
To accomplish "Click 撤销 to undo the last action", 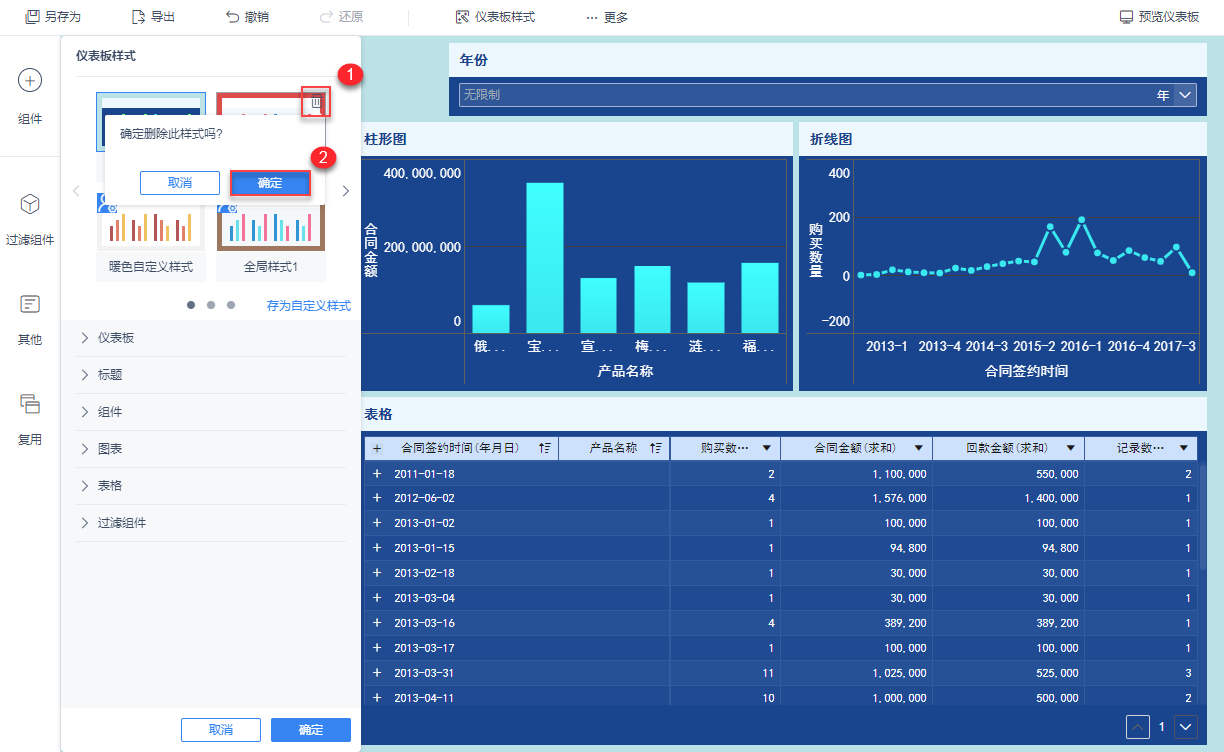I will pyautogui.click(x=247, y=17).
